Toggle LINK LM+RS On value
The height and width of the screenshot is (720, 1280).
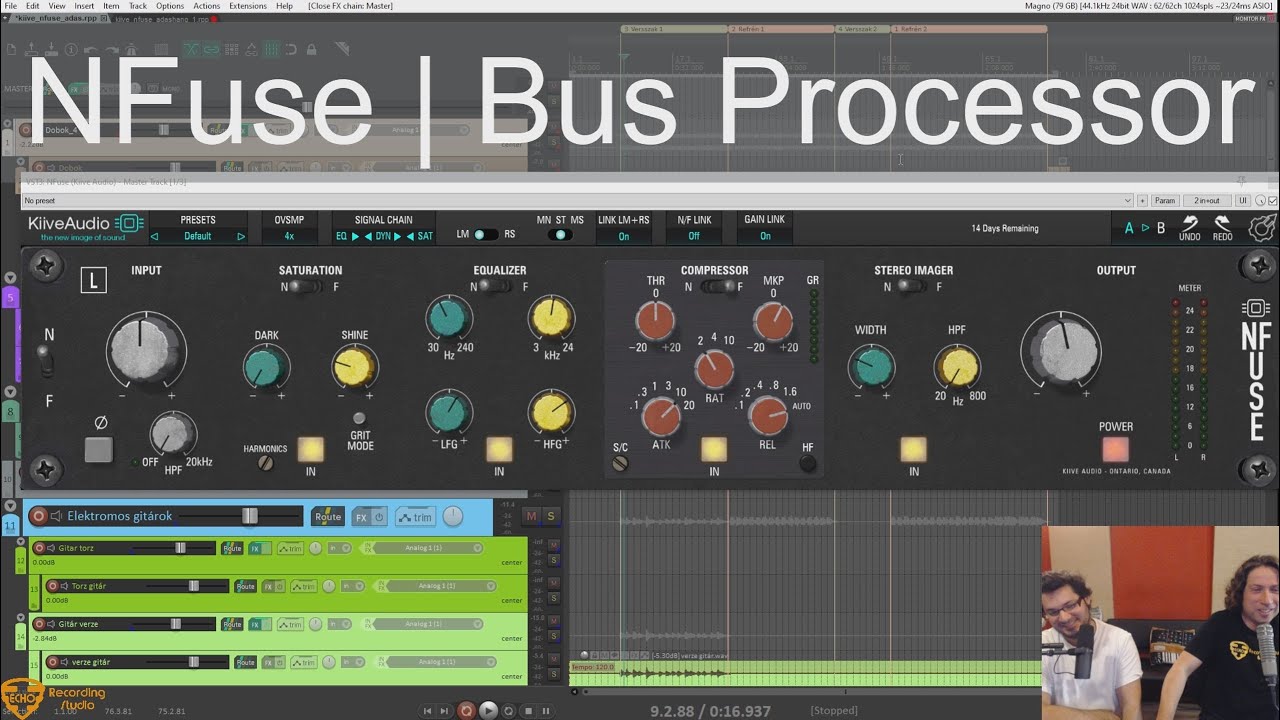click(x=623, y=237)
